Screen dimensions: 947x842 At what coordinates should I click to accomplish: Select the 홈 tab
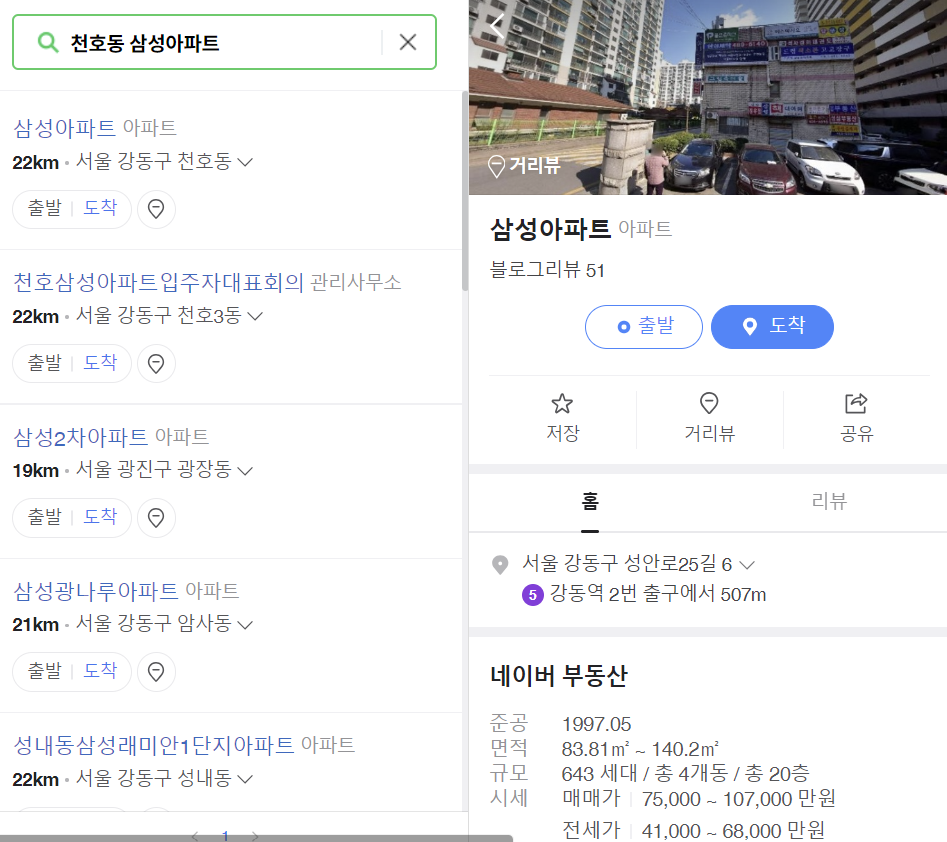pyautogui.click(x=590, y=501)
